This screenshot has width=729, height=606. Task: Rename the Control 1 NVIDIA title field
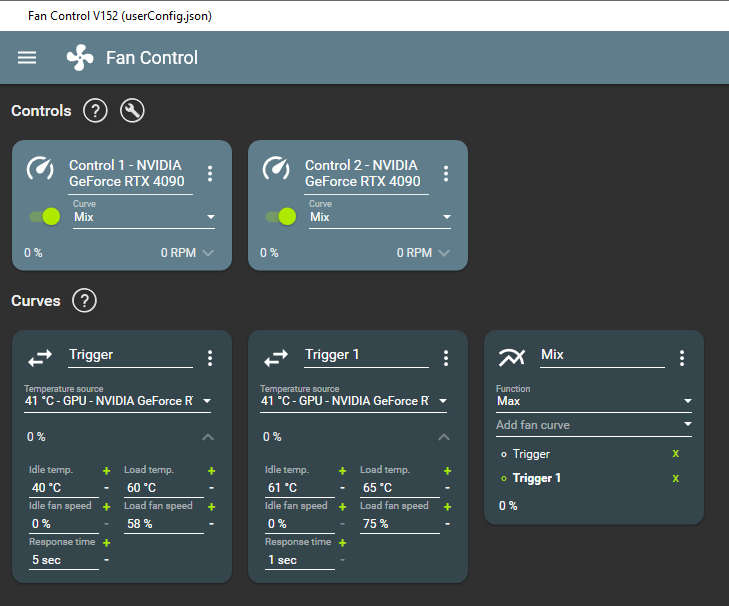coord(131,174)
